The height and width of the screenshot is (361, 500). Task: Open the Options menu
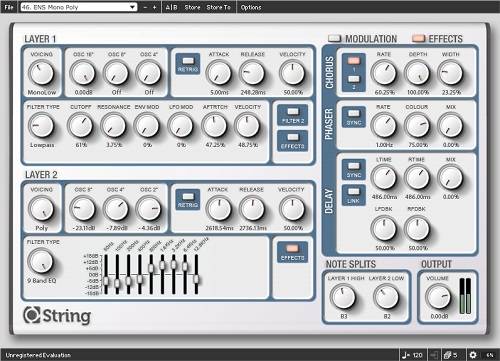tap(251, 7)
